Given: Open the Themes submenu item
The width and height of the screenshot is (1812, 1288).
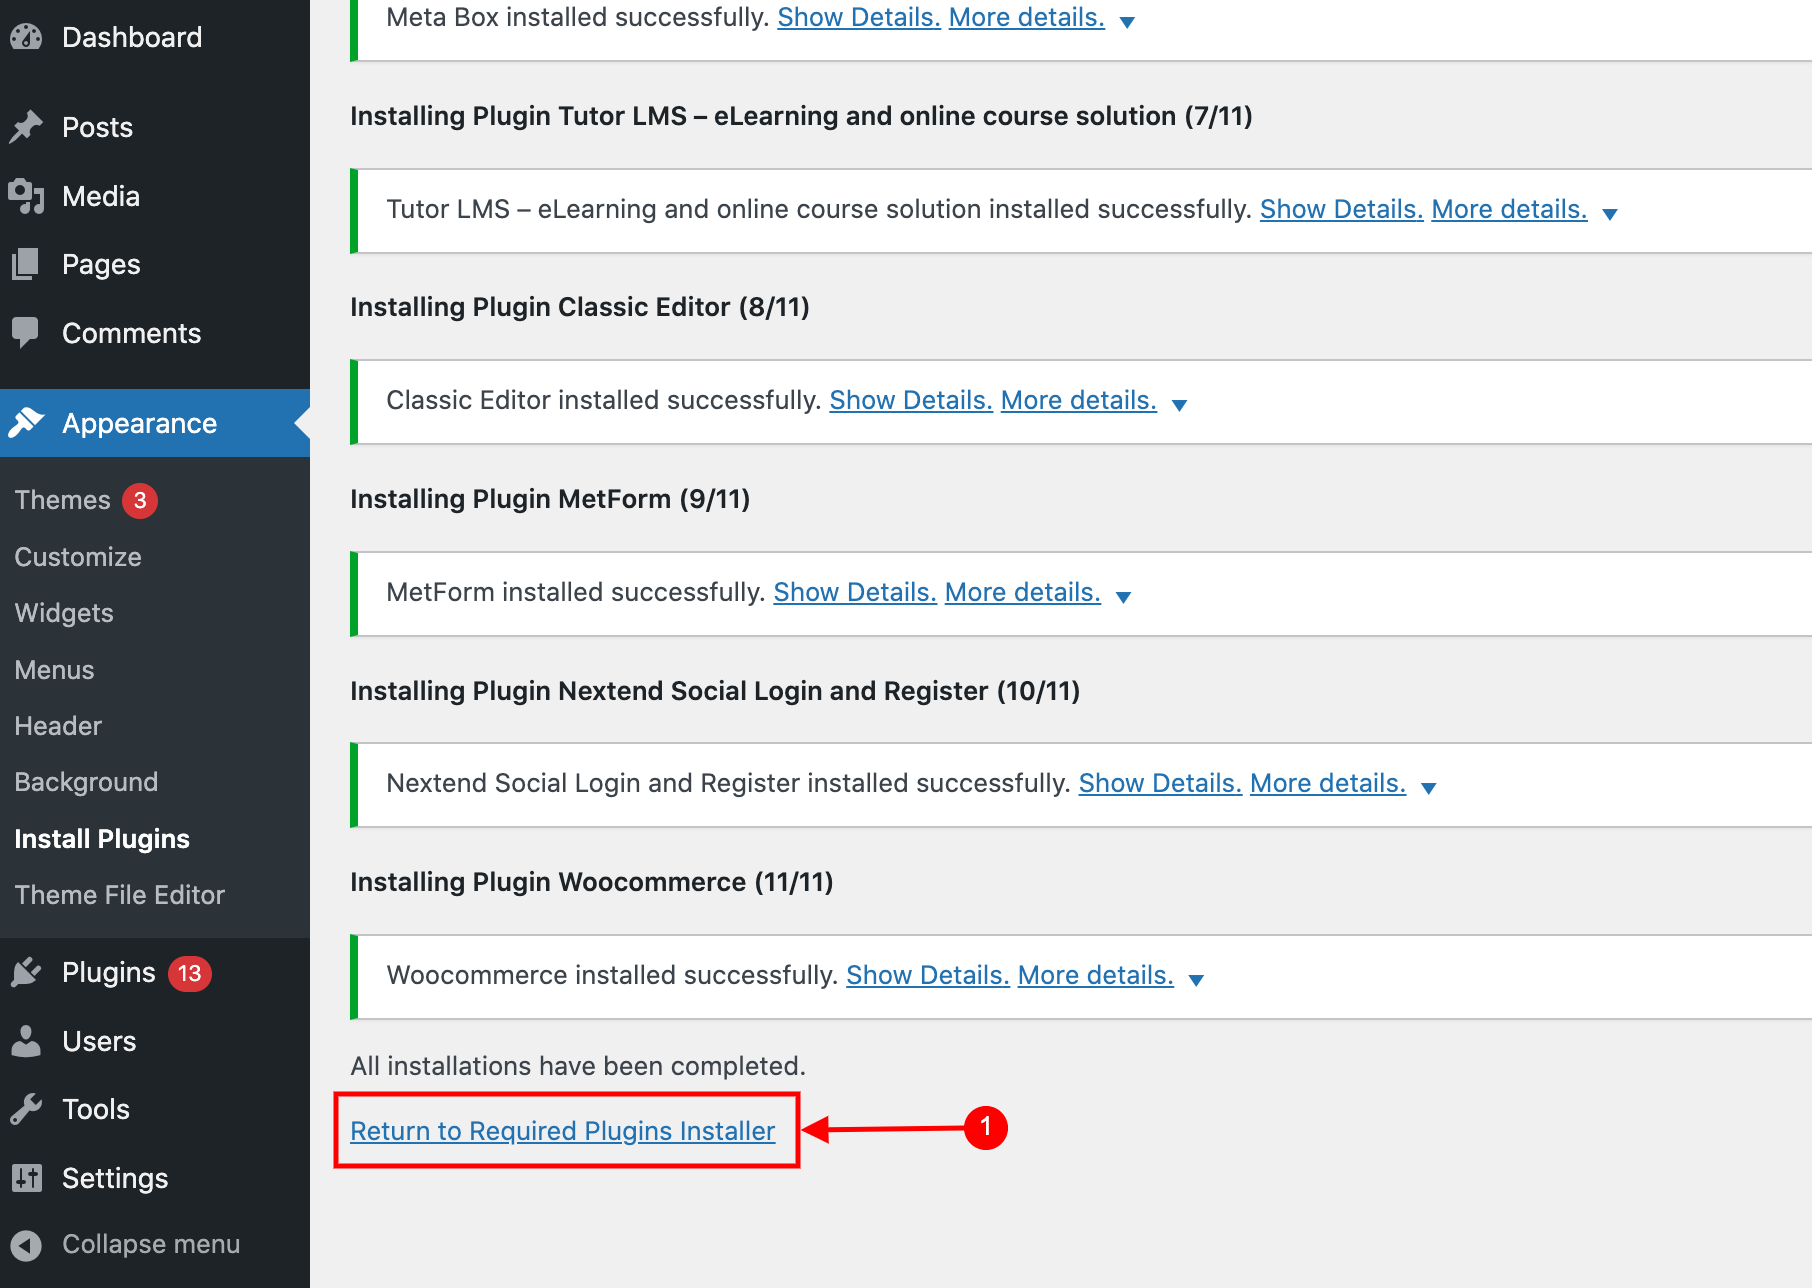Looking at the screenshot, I should 62,500.
